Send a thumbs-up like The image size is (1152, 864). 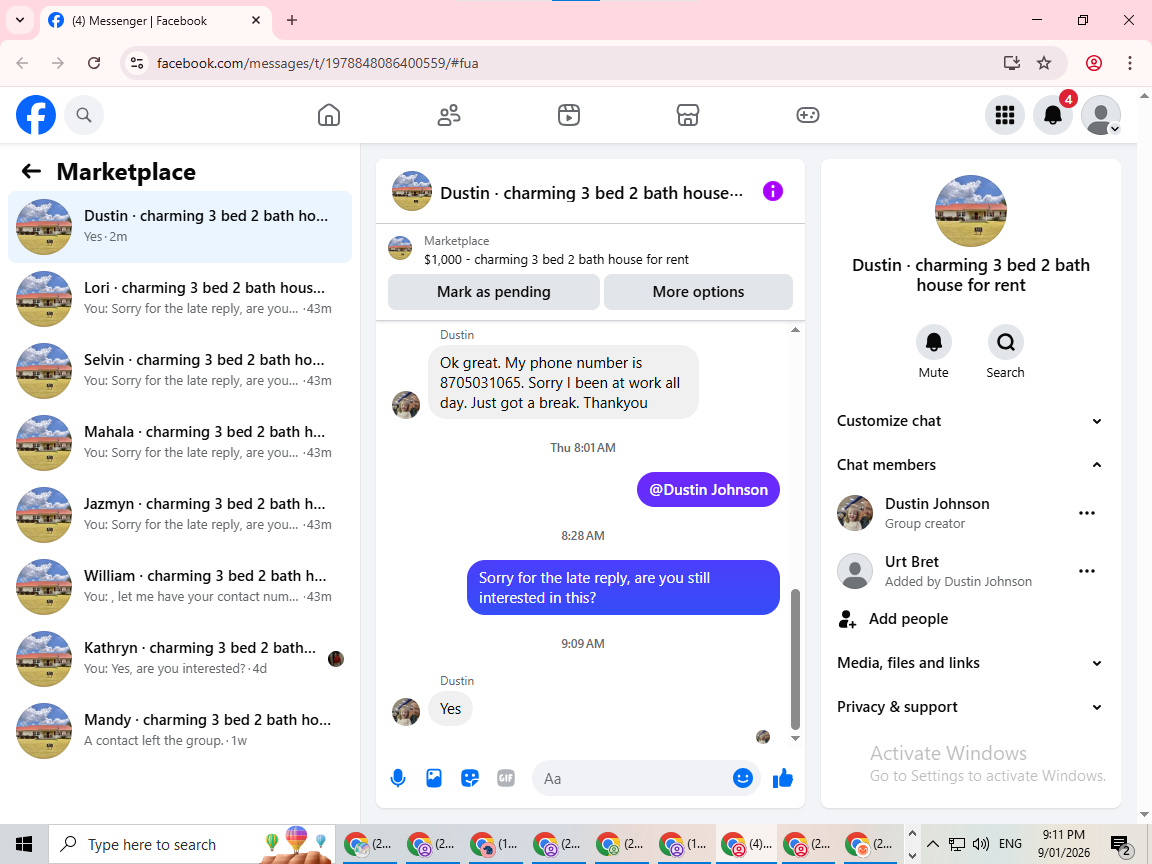[x=782, y=778]
